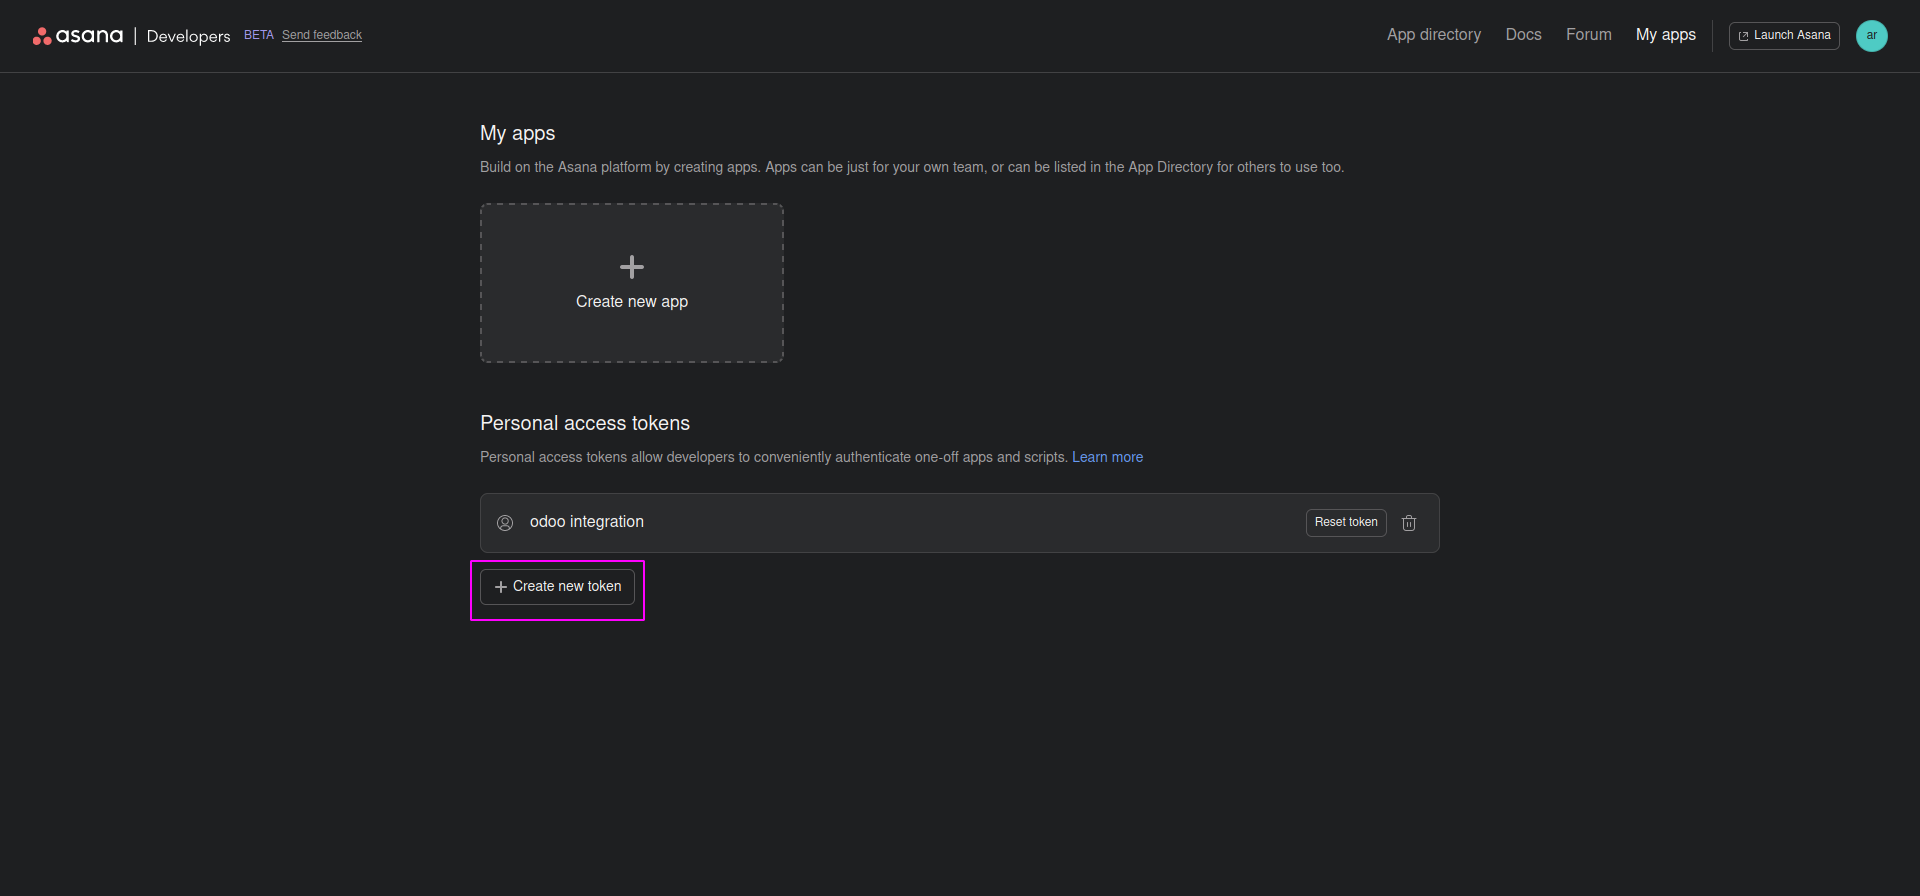Select My apps in top navigation
Screen dimensions: 1920x896
pyautogui.click(x=1665, y=35)
